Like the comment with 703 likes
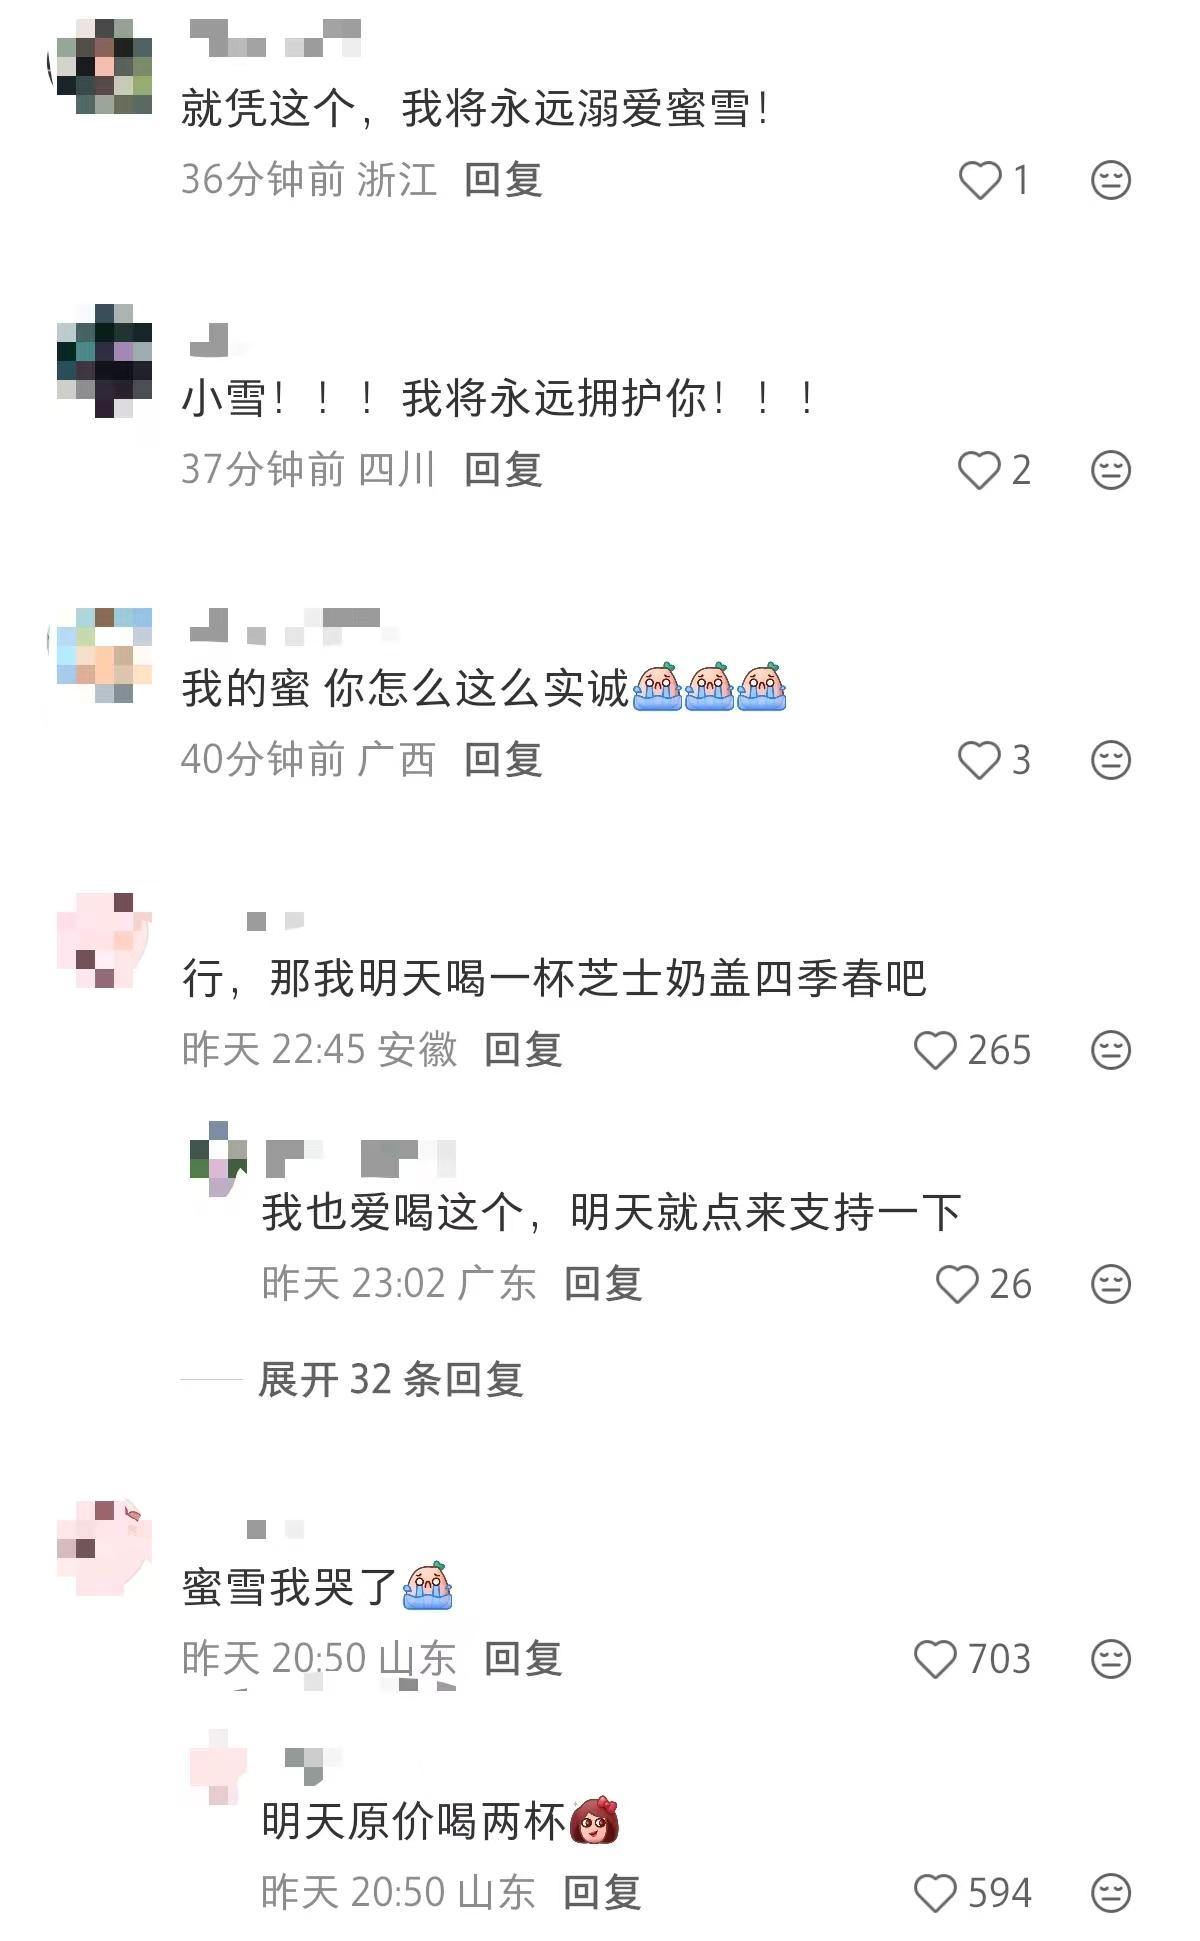The image size is (1200, 1941). click(936, 1659)
